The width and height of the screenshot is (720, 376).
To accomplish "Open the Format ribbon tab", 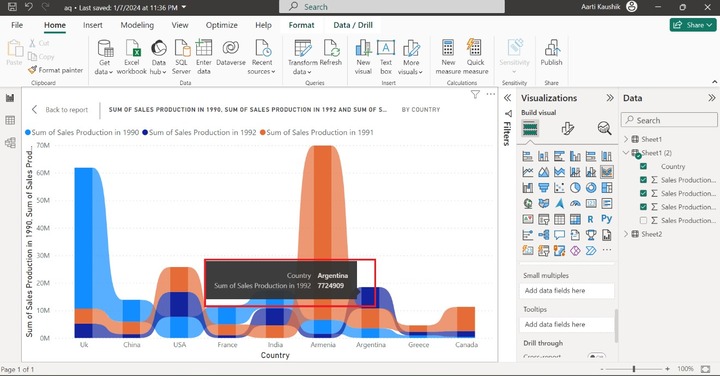I will (301, 25).
